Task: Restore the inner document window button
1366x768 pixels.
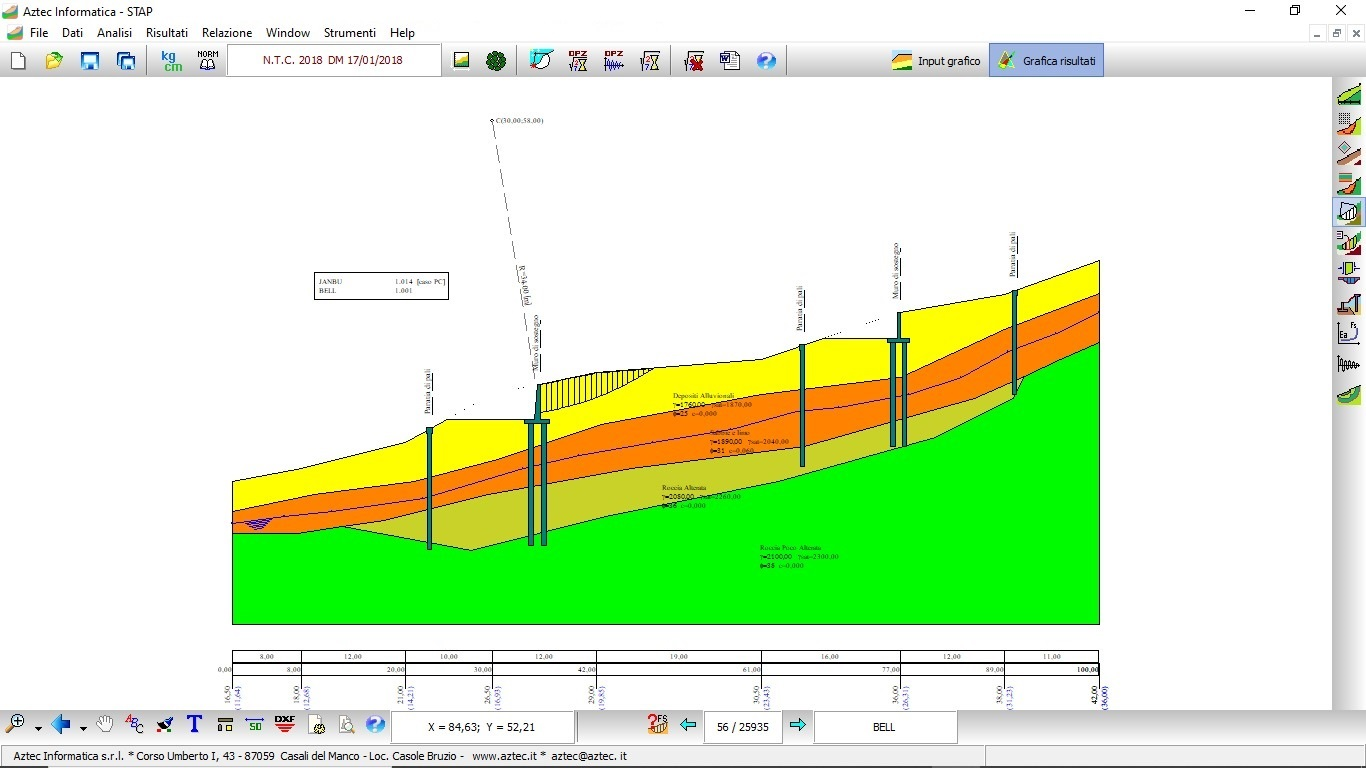Action: [x=1337, y=33]
